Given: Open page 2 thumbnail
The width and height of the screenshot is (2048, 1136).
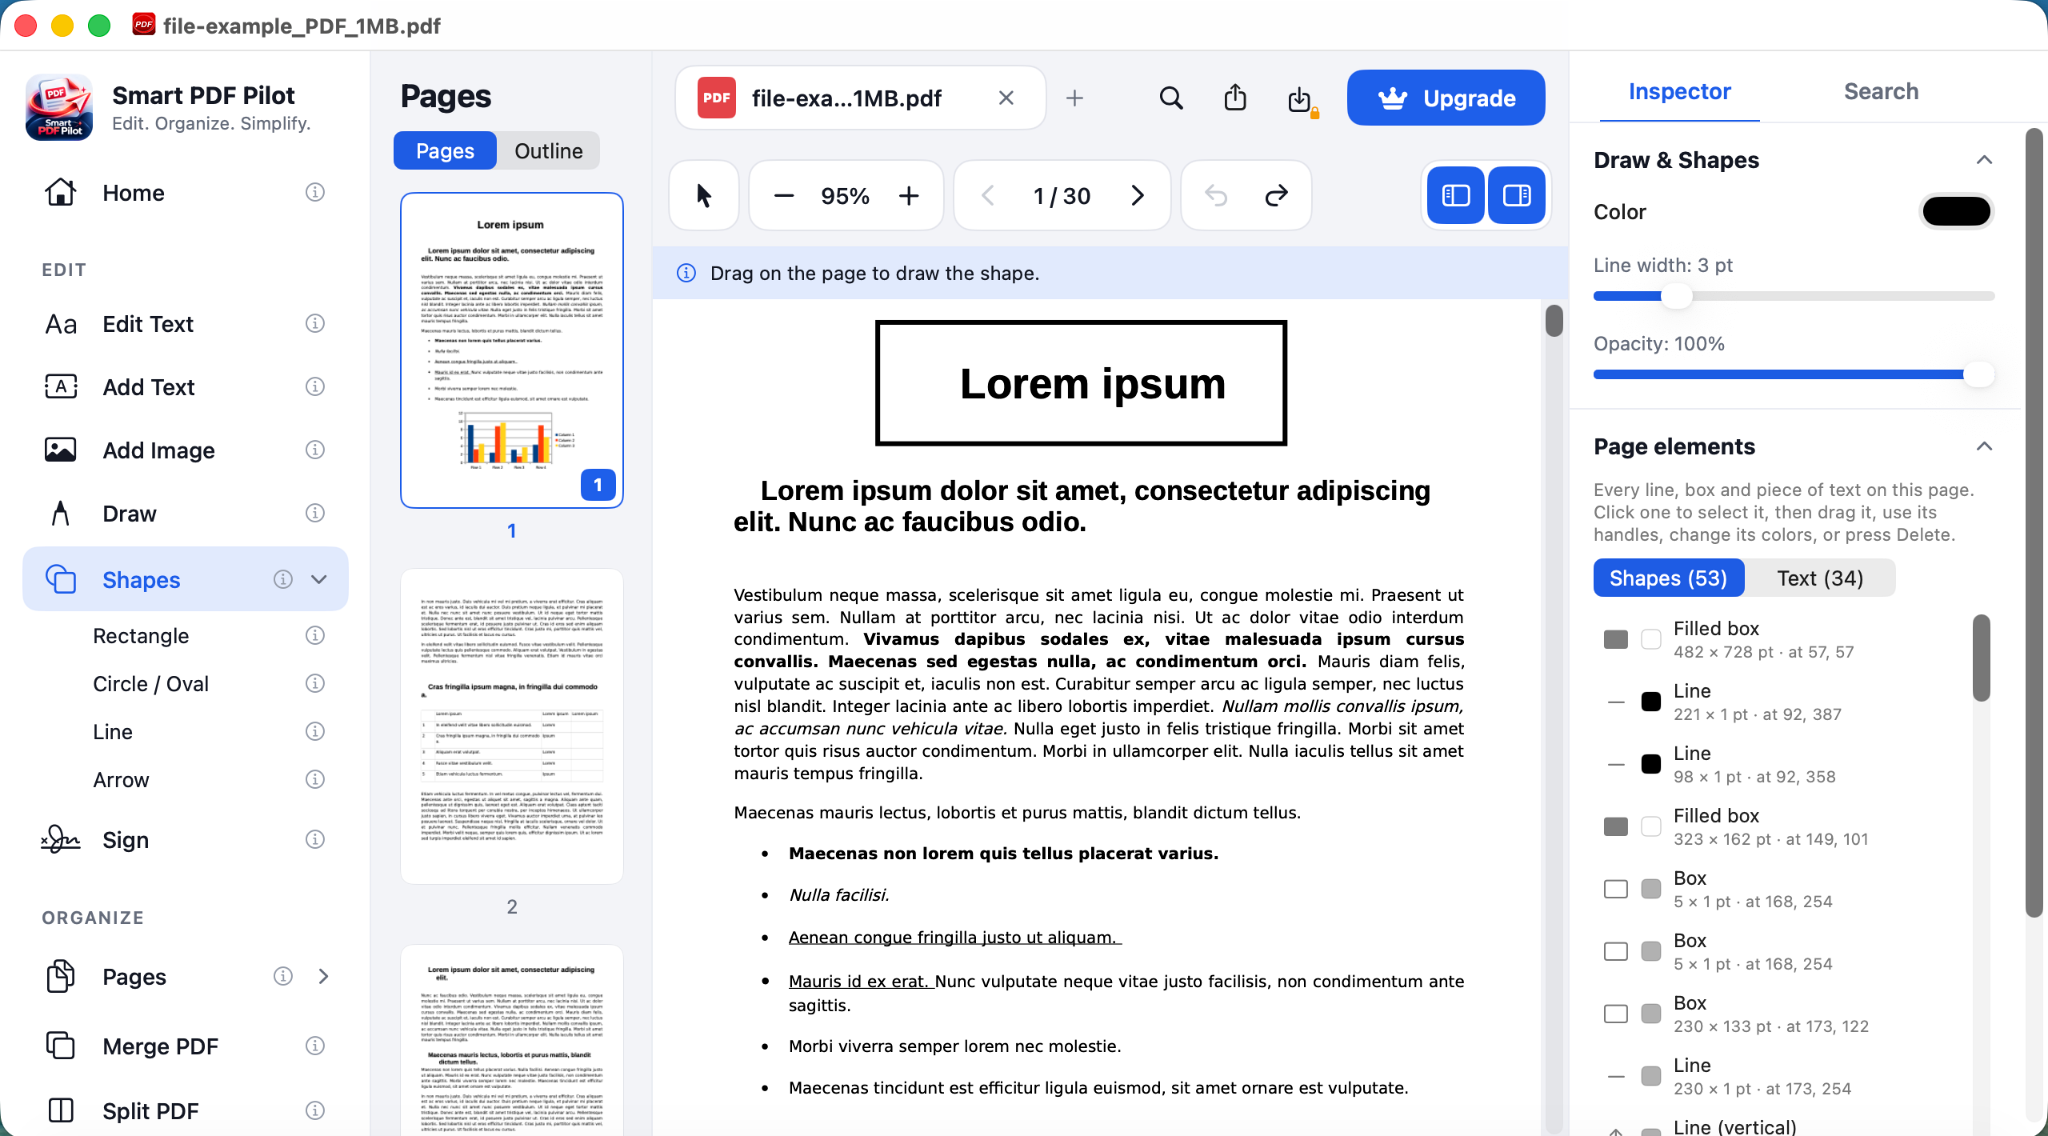Looking at the screenshot, I should (512, 726).
